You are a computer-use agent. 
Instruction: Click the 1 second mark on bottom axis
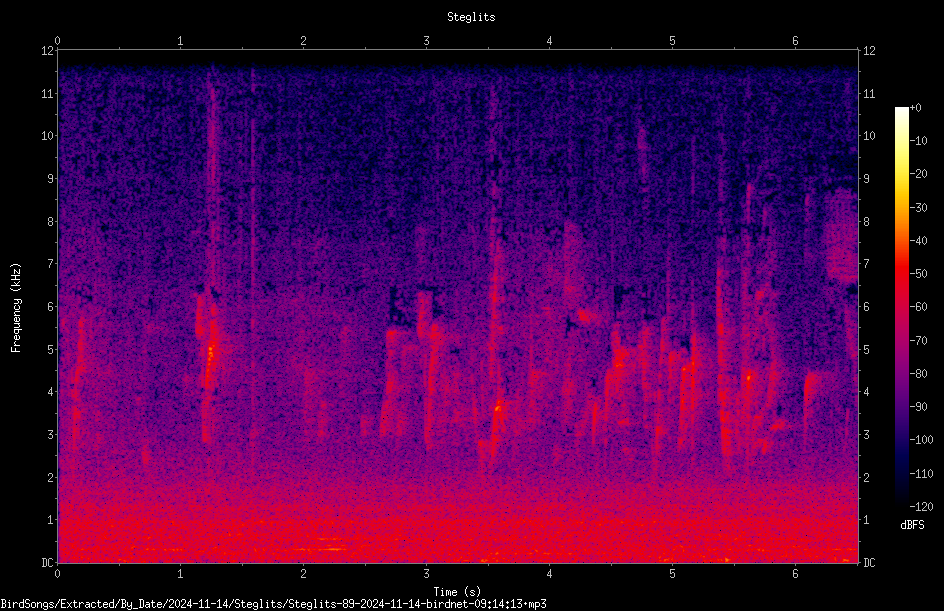coord(180,574)
